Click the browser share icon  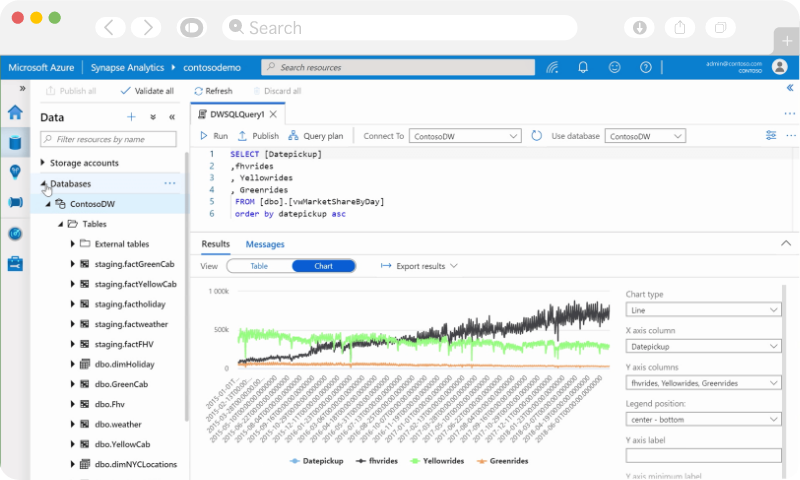(x=680, y=27)
